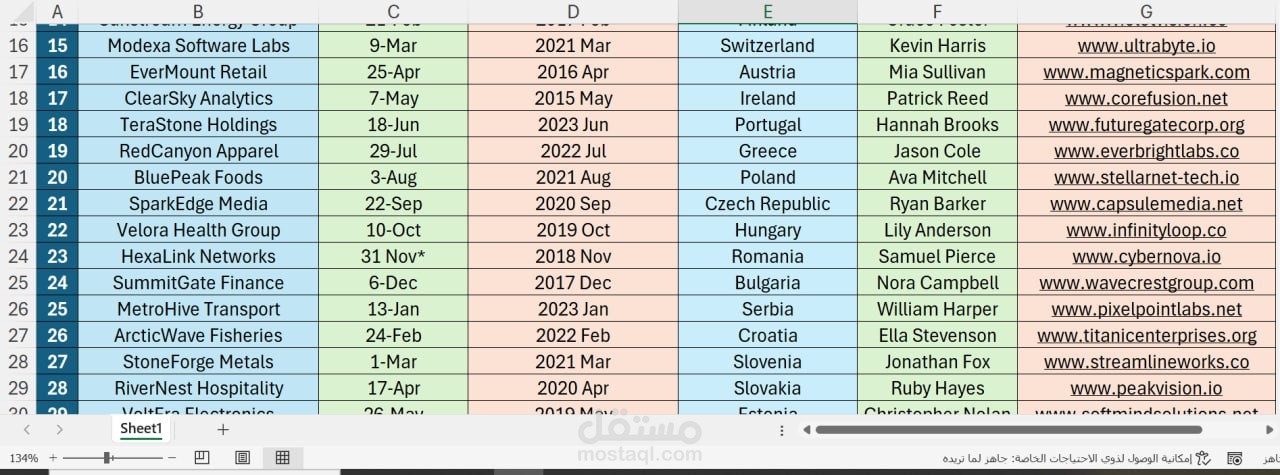Select row 22 header

pyautogui.click(x=18, y=204)
